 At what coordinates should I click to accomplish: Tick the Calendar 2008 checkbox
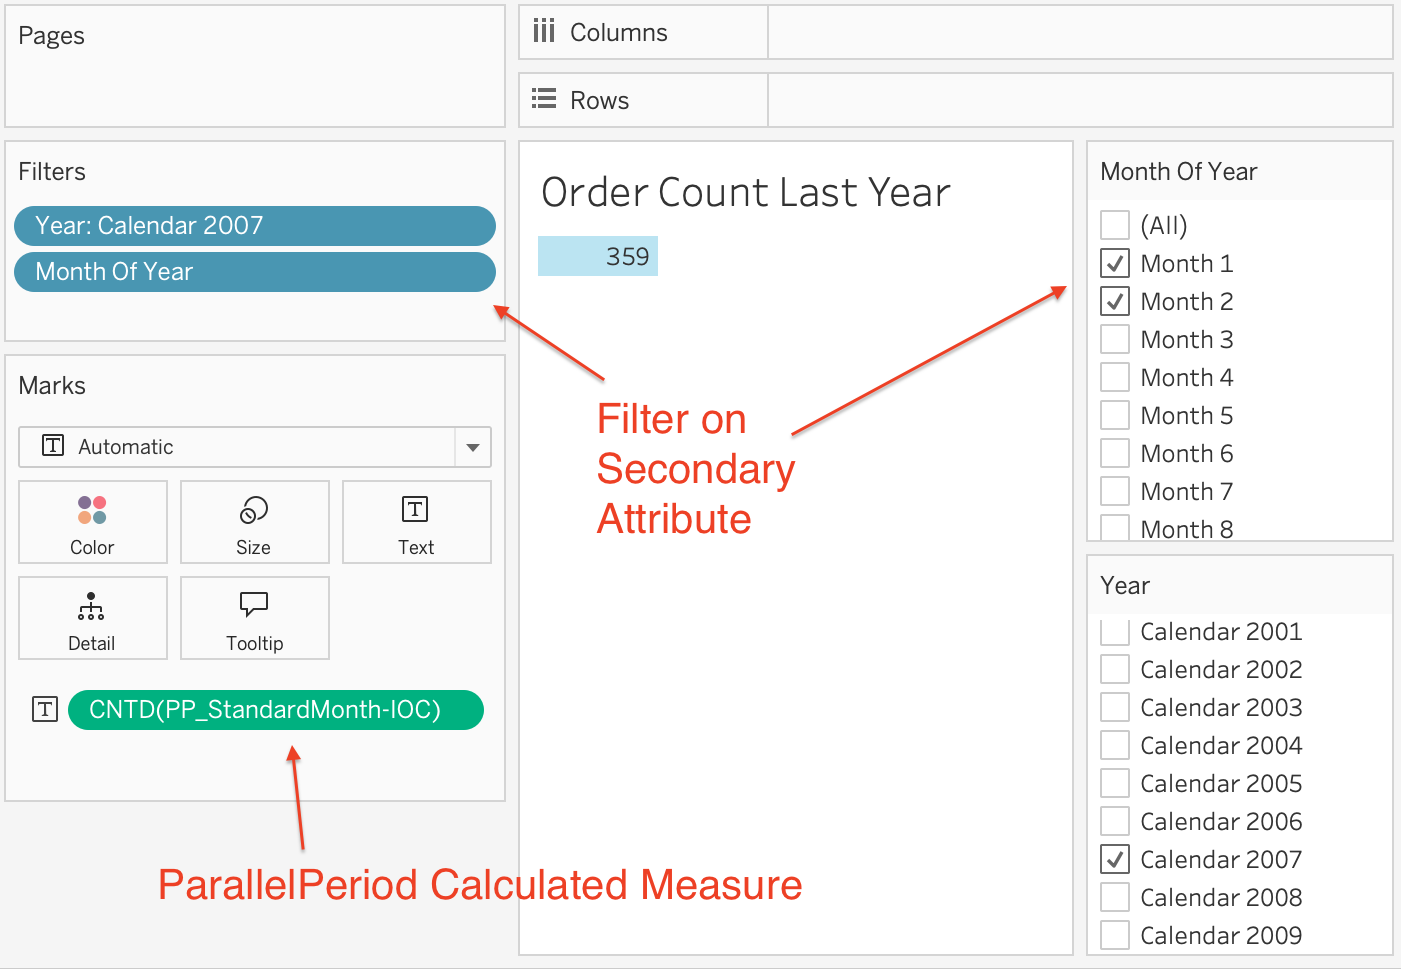pyautogui.click(x=1115, y=897)
